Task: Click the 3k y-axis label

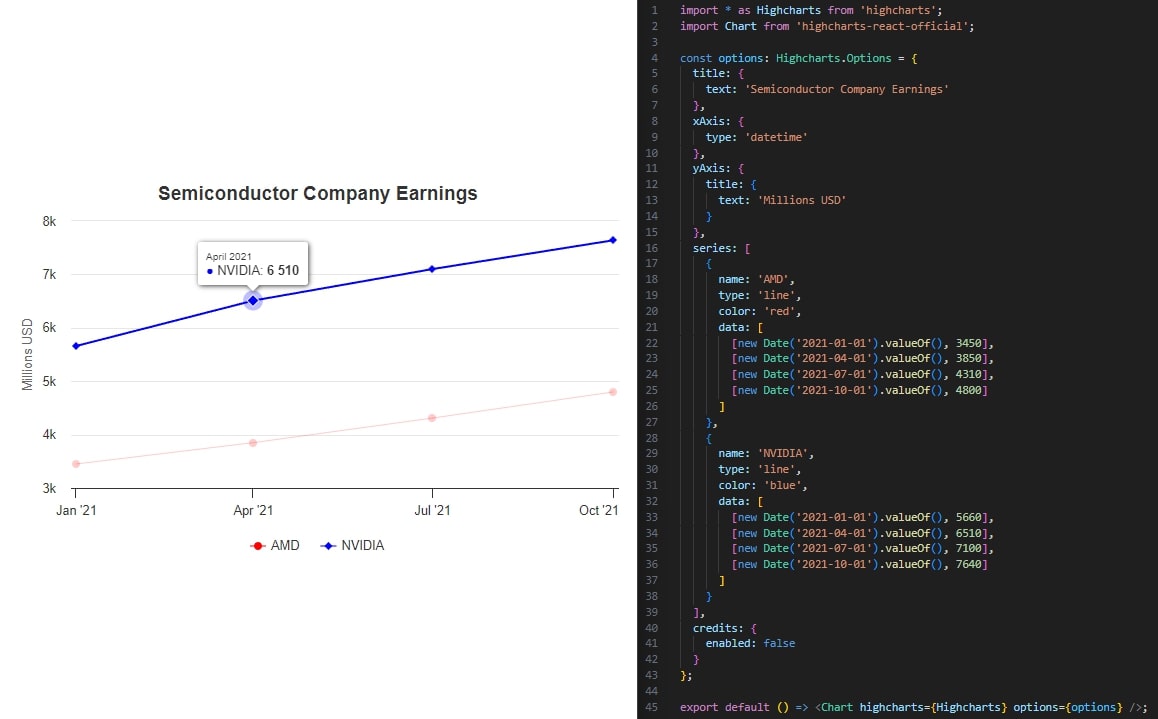Action: point(49,489)
